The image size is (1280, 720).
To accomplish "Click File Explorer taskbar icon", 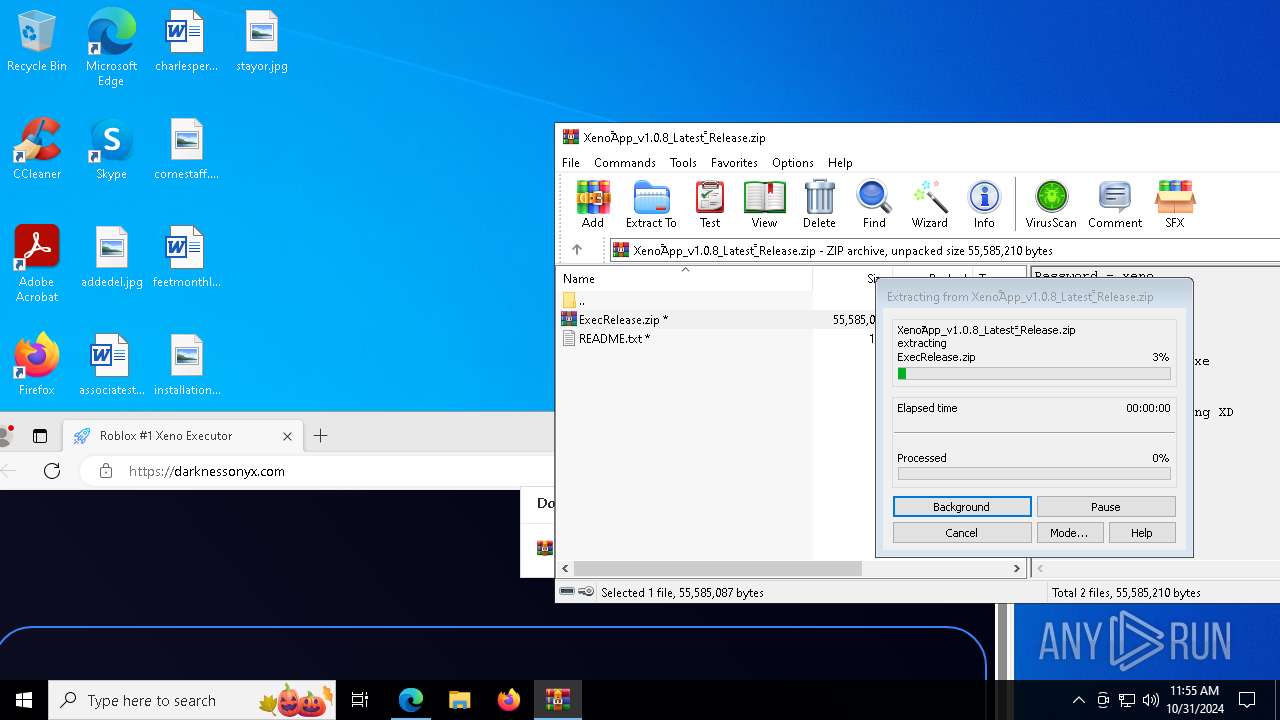I will pos(460,700).
